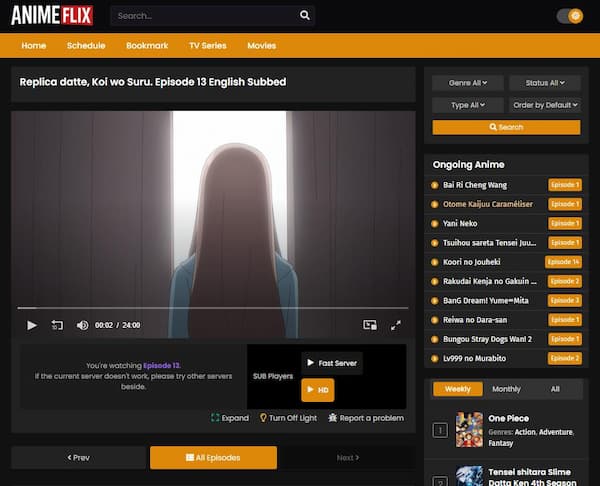The image size is (600, 486).
Task: Click the 24:00 duration time display
Action: click(131, 325)
